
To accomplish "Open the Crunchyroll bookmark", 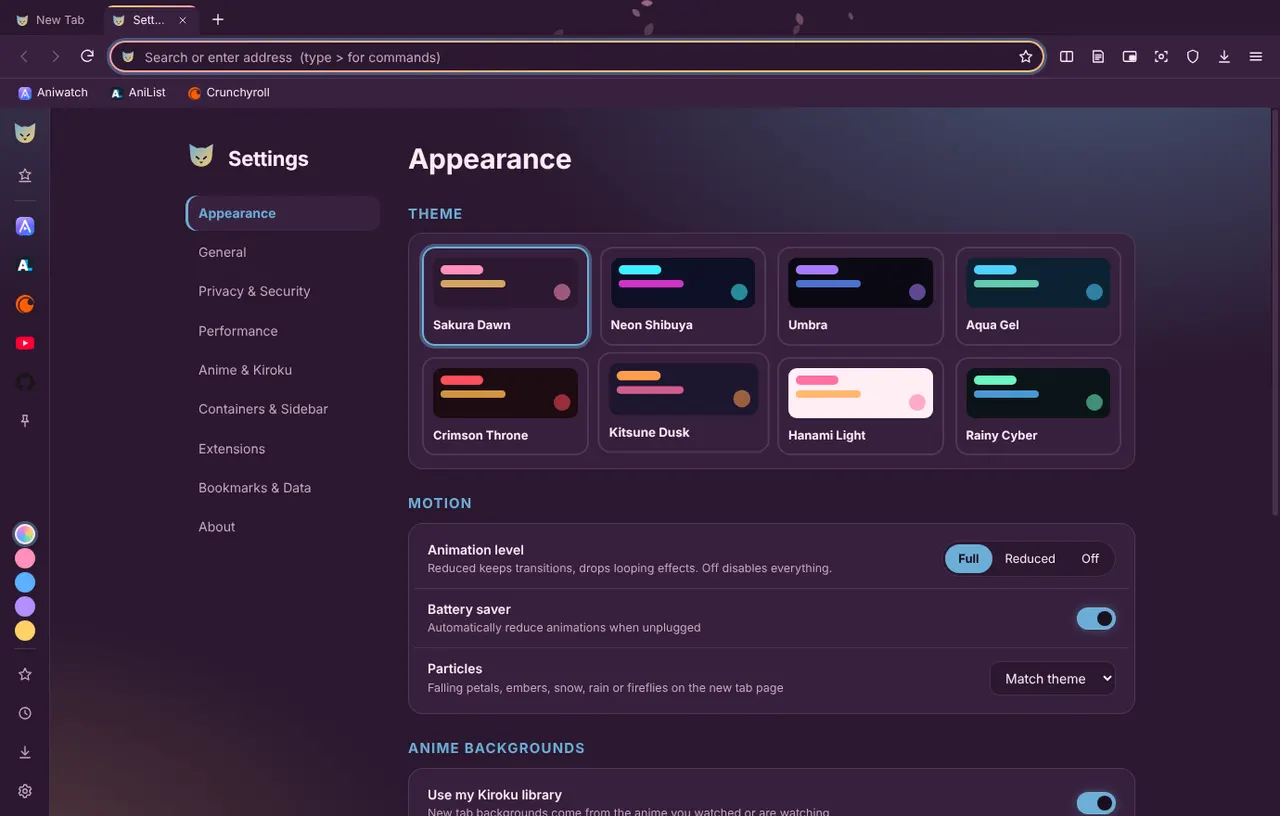I will [x=228, y=92].
